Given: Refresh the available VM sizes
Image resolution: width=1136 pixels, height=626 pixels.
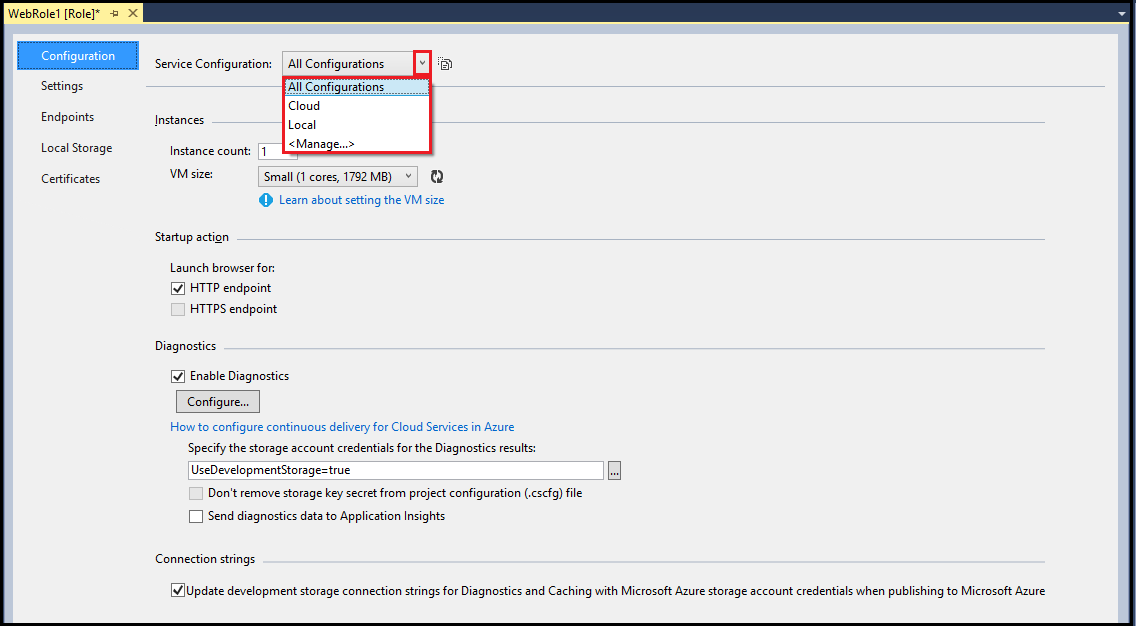Looking at the screenshot, I should click(438, 175).
